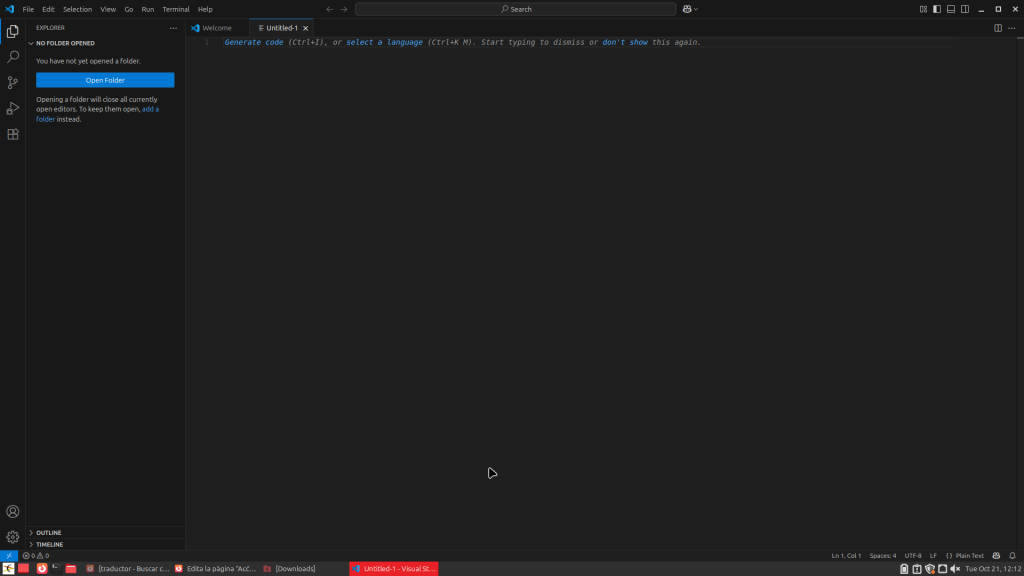Click the Accounts icon in activity bar
This screenshot has height=576, width=1024.
click(13, 512)
